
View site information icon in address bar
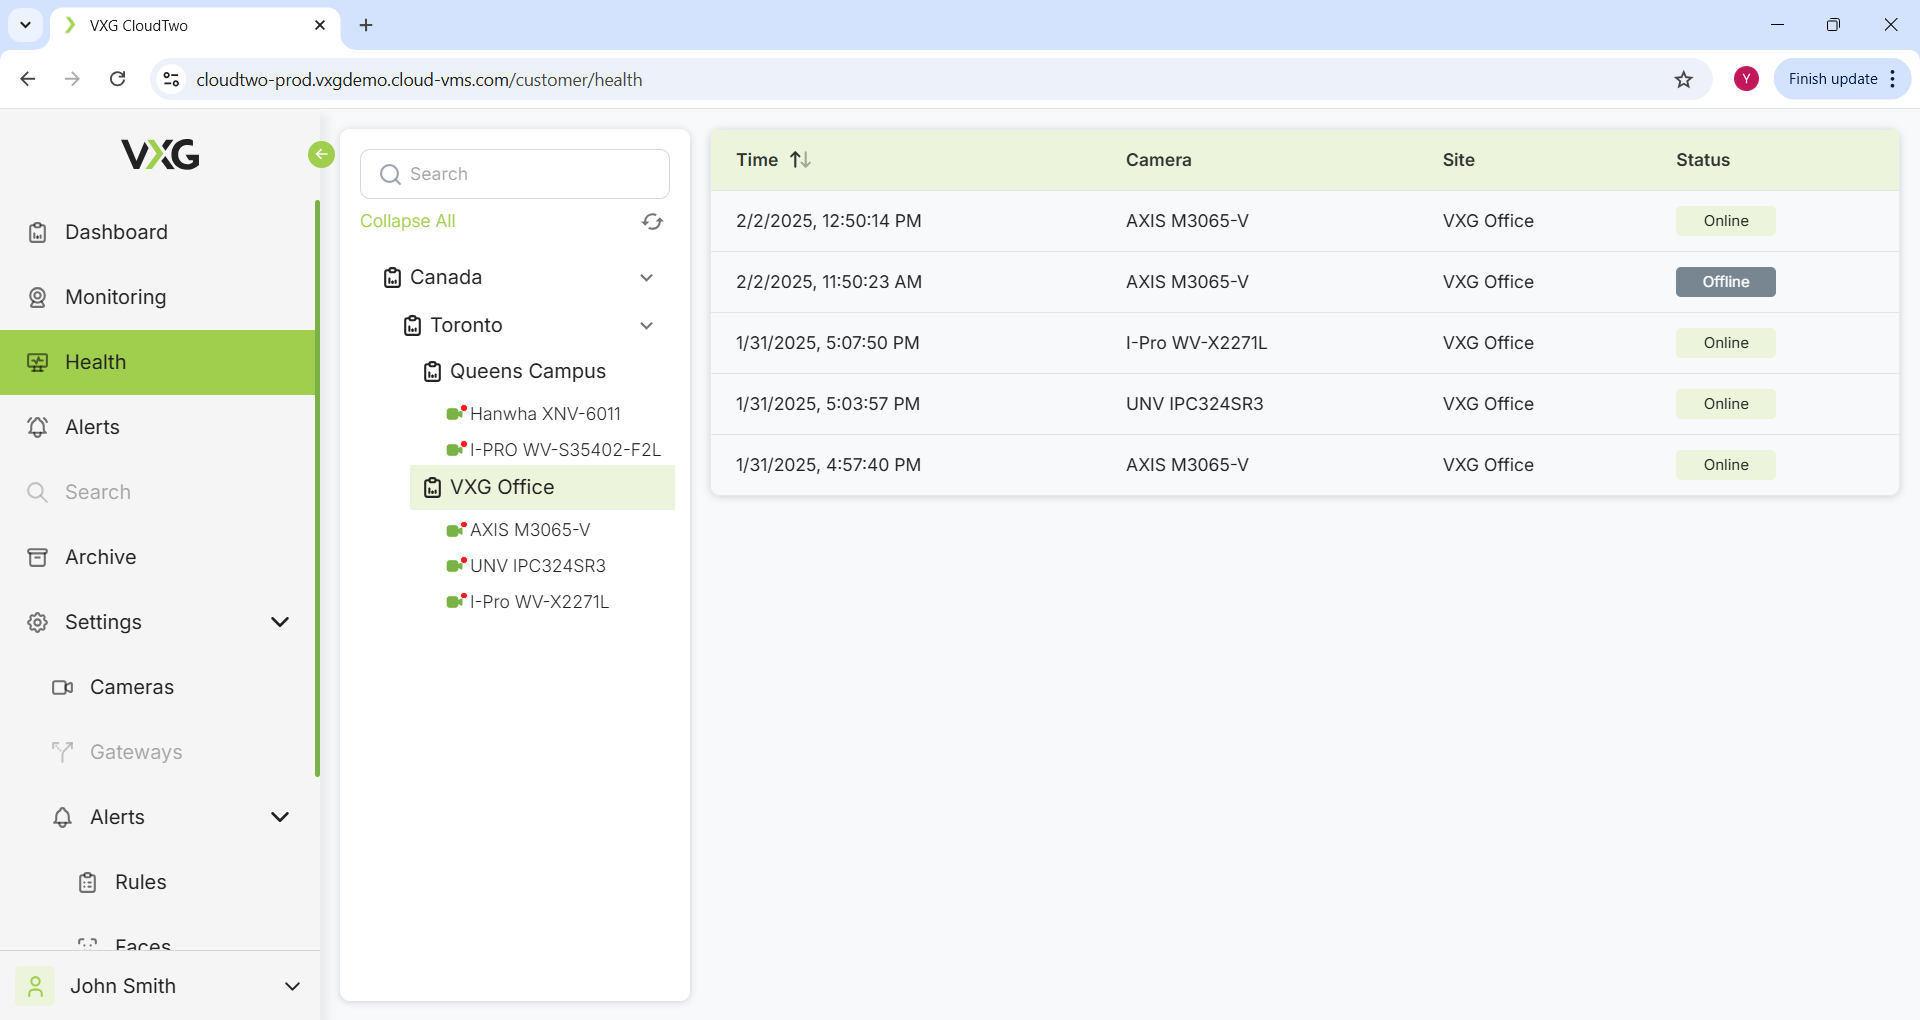[172, 80]
